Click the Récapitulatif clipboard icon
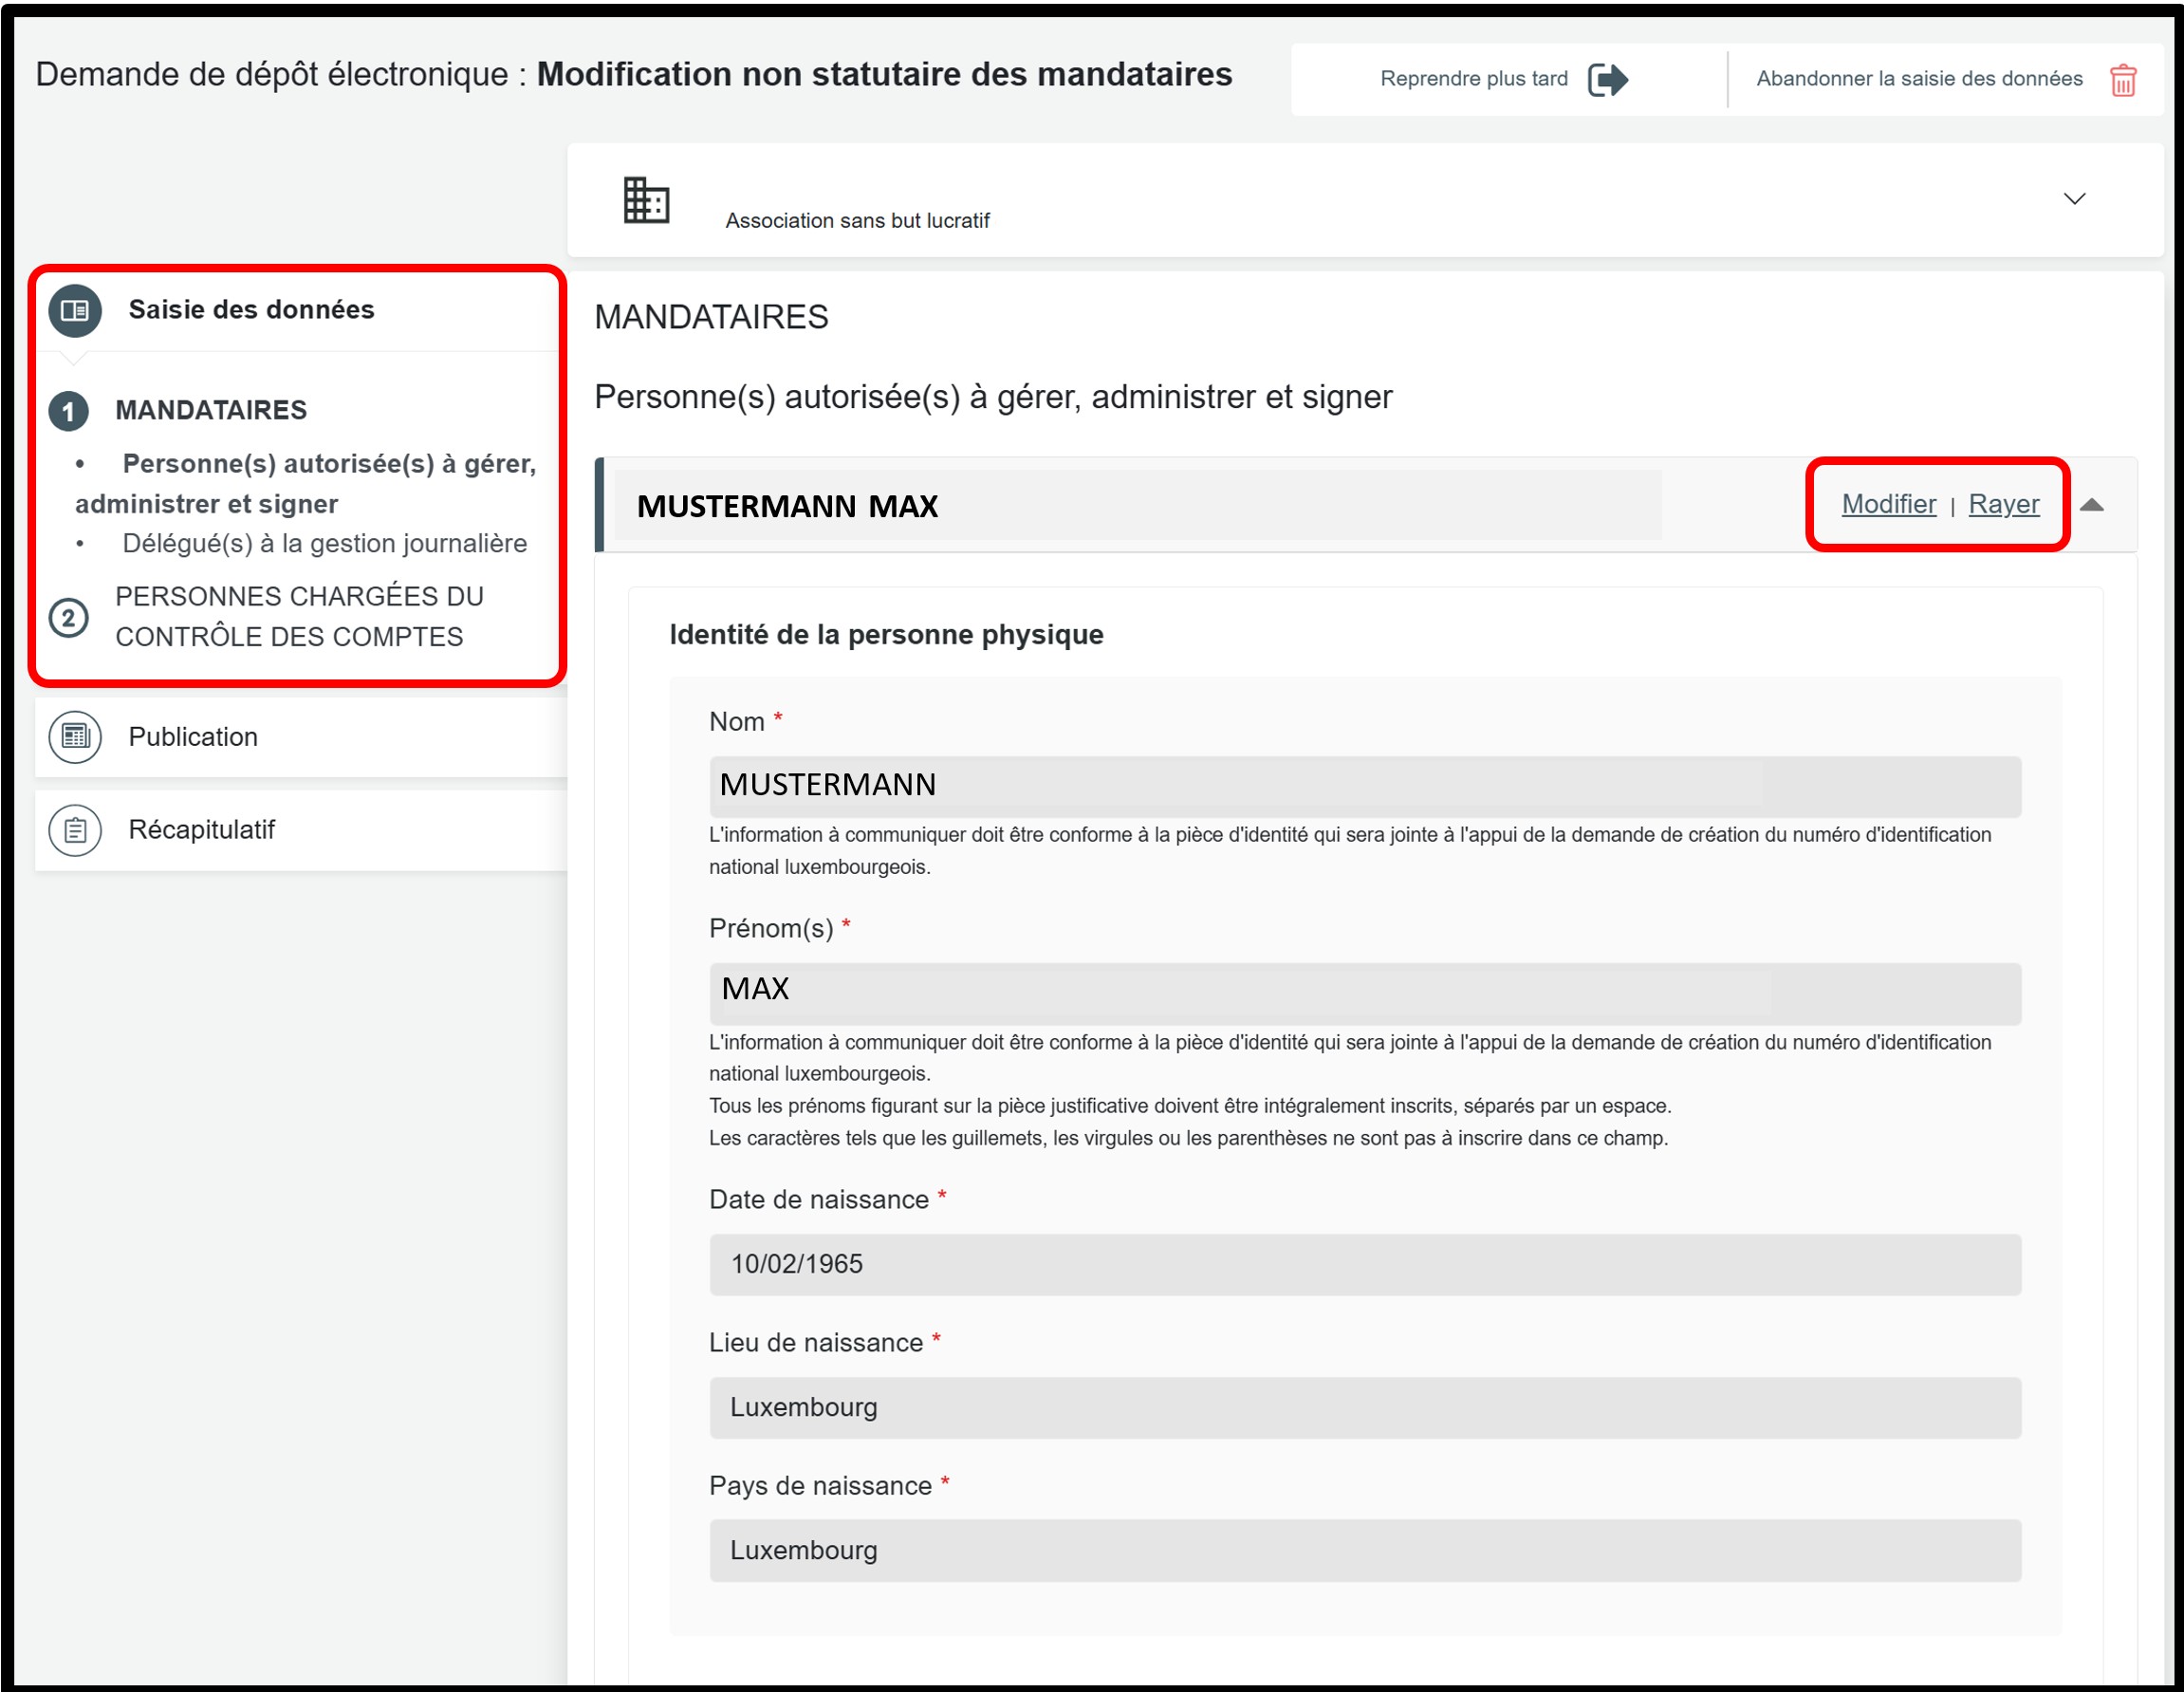The image size is (2184, 1692). pyautogui.click(x=75, y=830)
